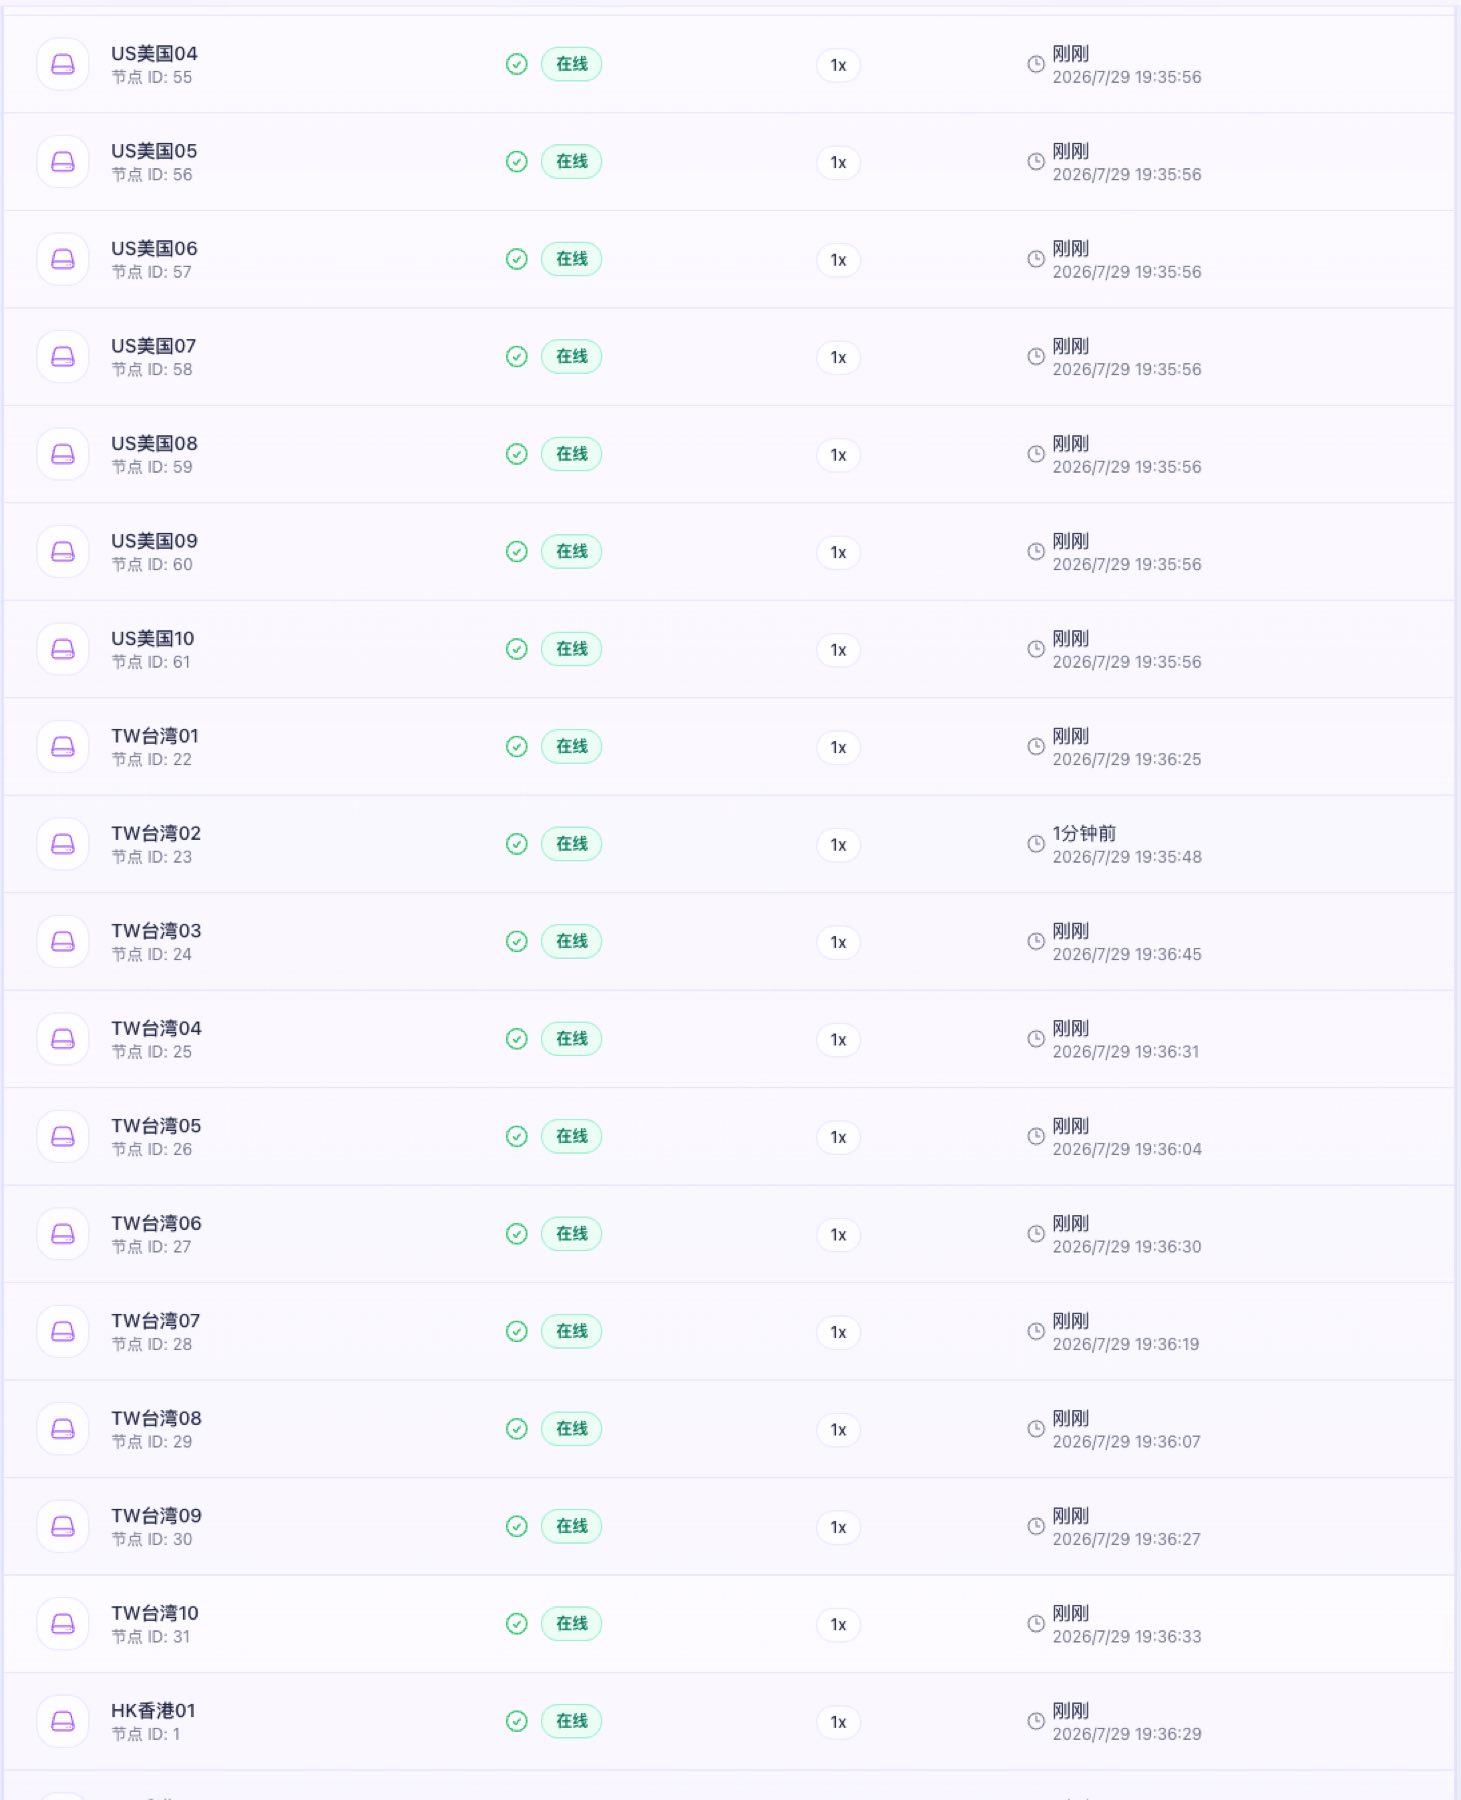The height and width of the screenshot is (1800, 1461).
Task: Click the 1x rate badge for HK香港01
Action: (838, 1722)
